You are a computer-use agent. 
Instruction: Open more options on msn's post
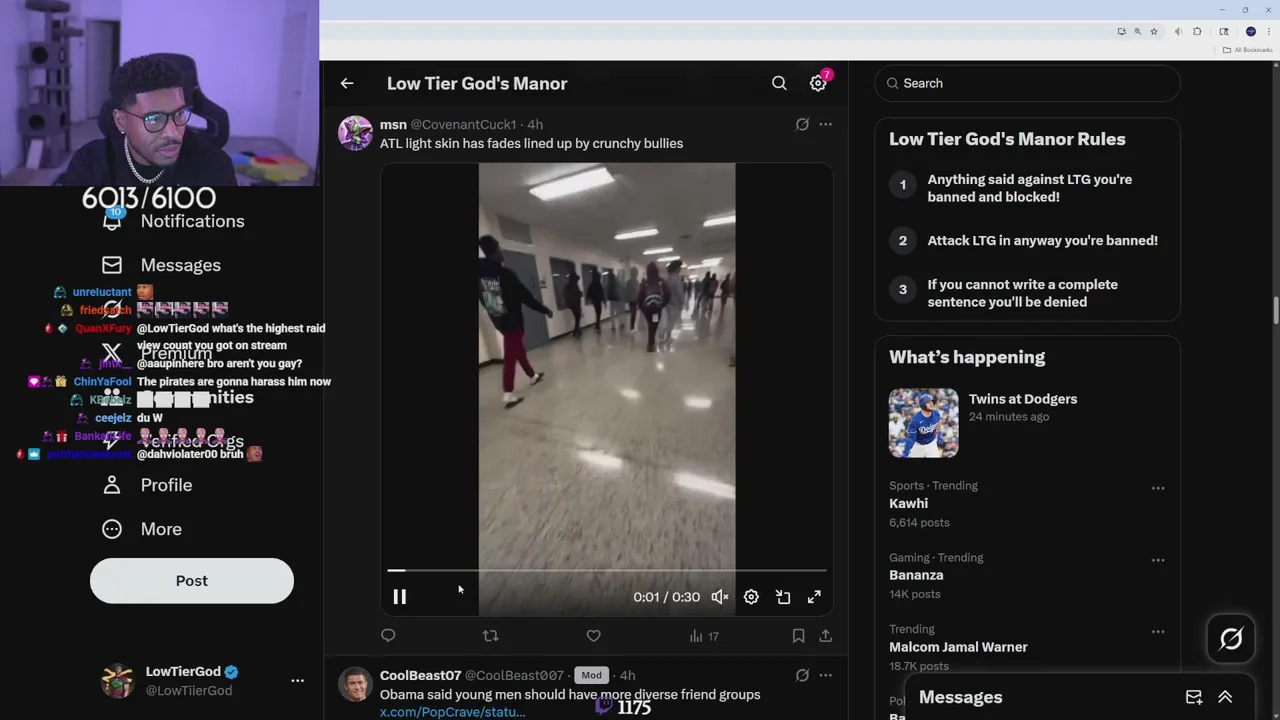(825, 124)
